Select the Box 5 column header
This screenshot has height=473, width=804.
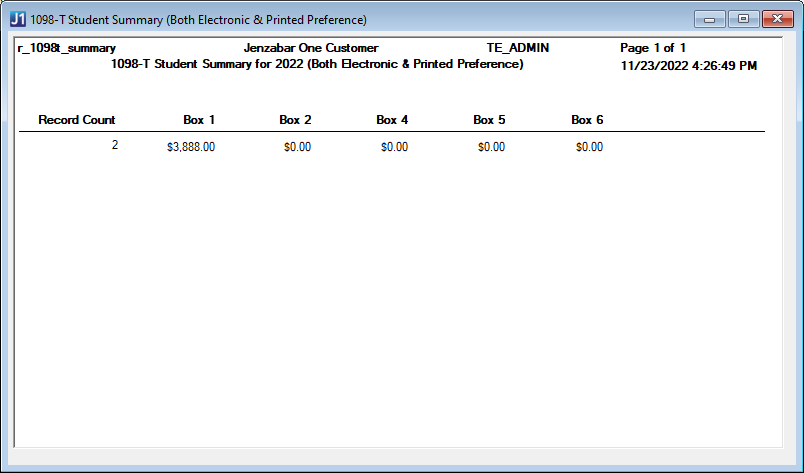click(489, 120)
